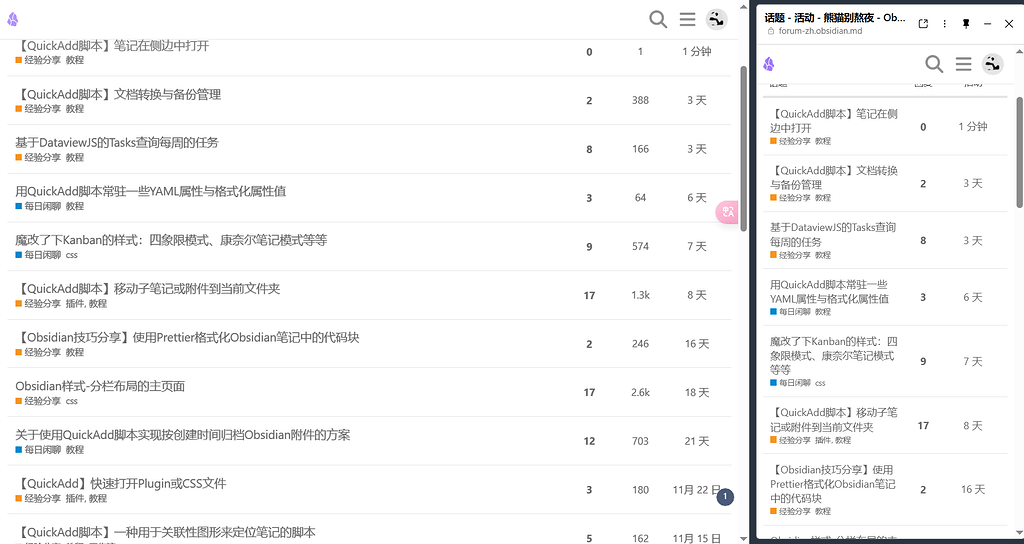Open the hamburger menu in the left pane

(687, 19)
